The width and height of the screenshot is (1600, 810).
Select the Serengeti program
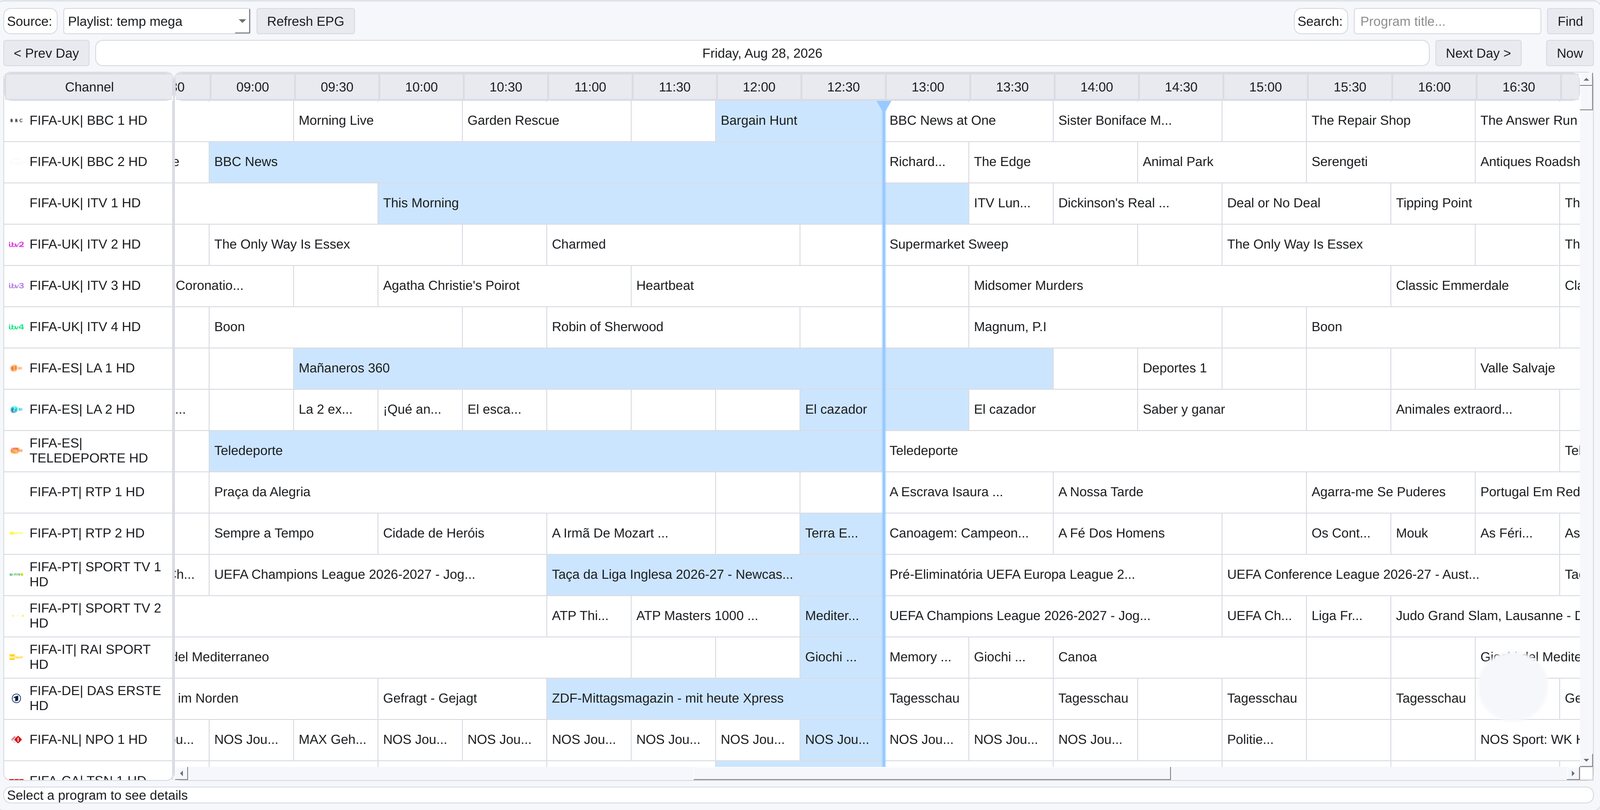1390,162
